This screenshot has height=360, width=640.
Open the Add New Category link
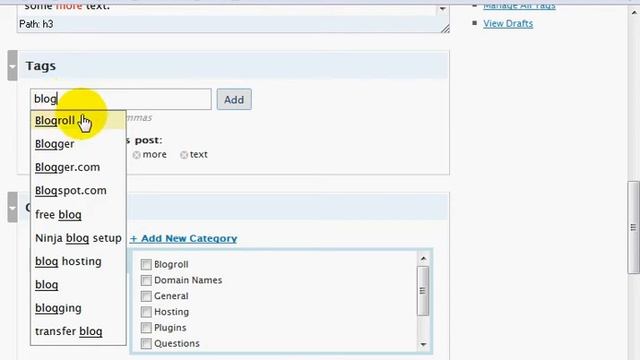[183, 238]
